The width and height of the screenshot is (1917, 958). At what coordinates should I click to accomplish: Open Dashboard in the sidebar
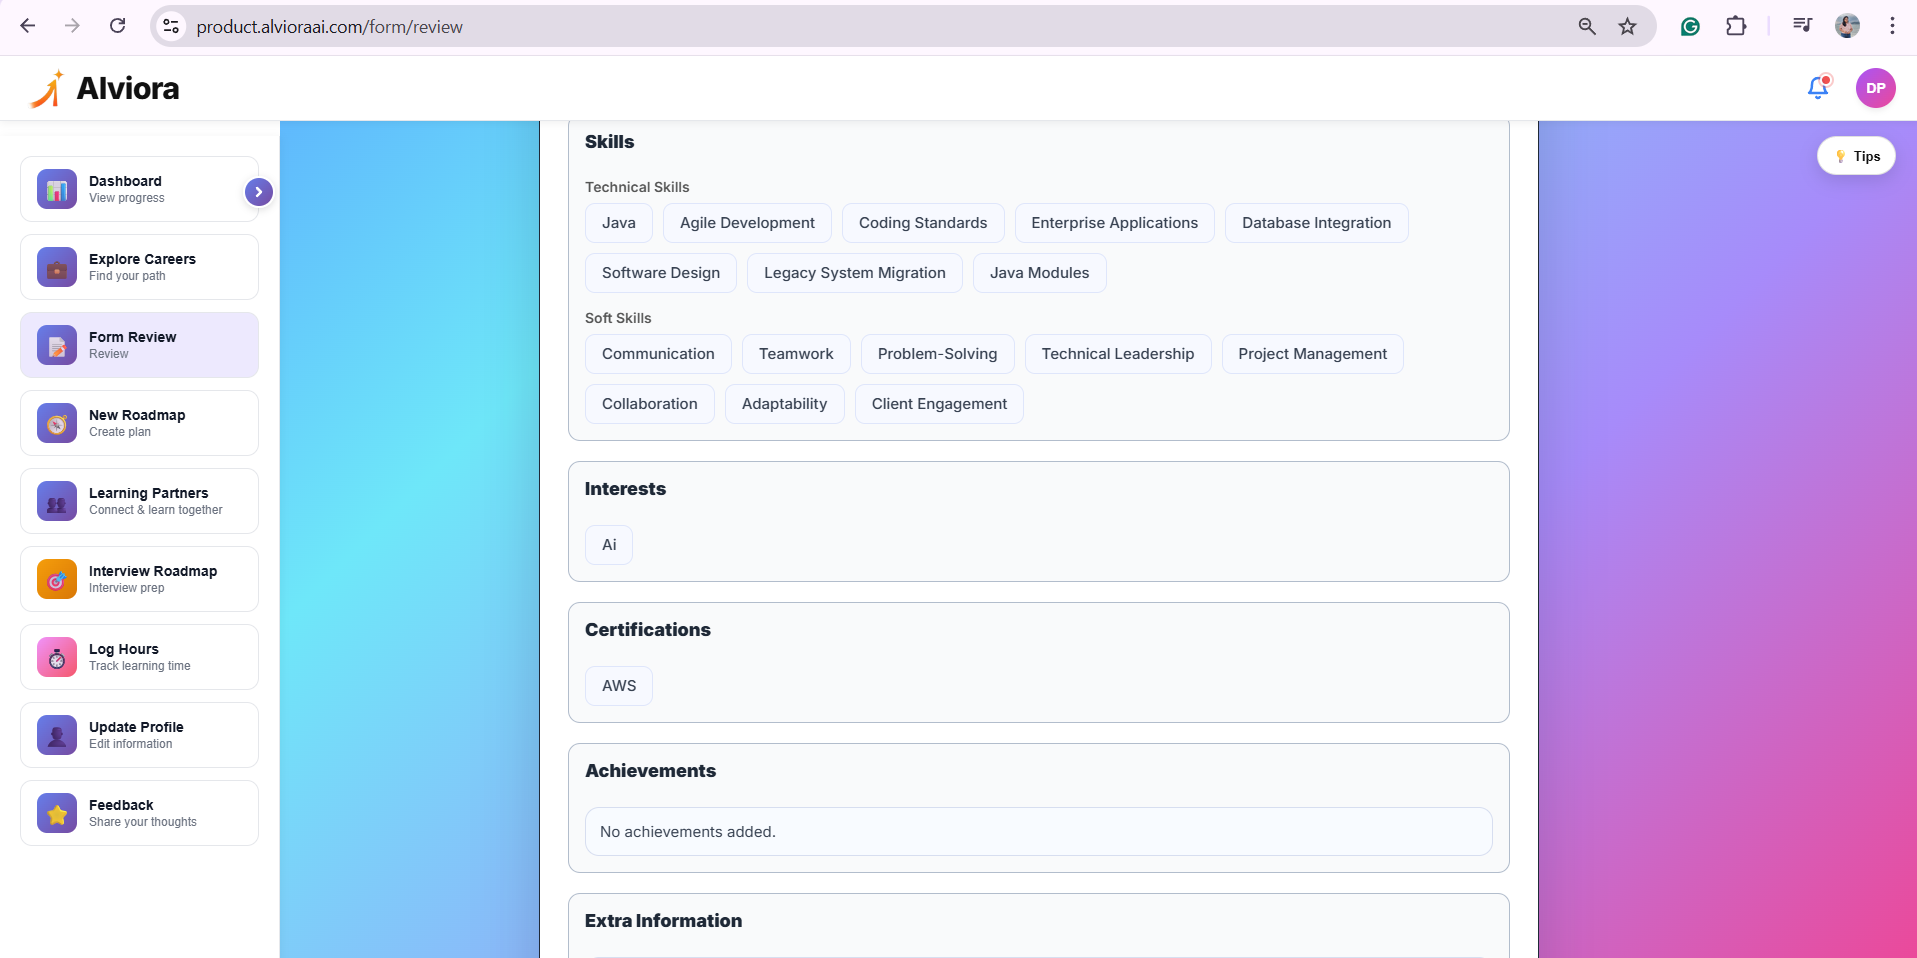click(139, 189)
